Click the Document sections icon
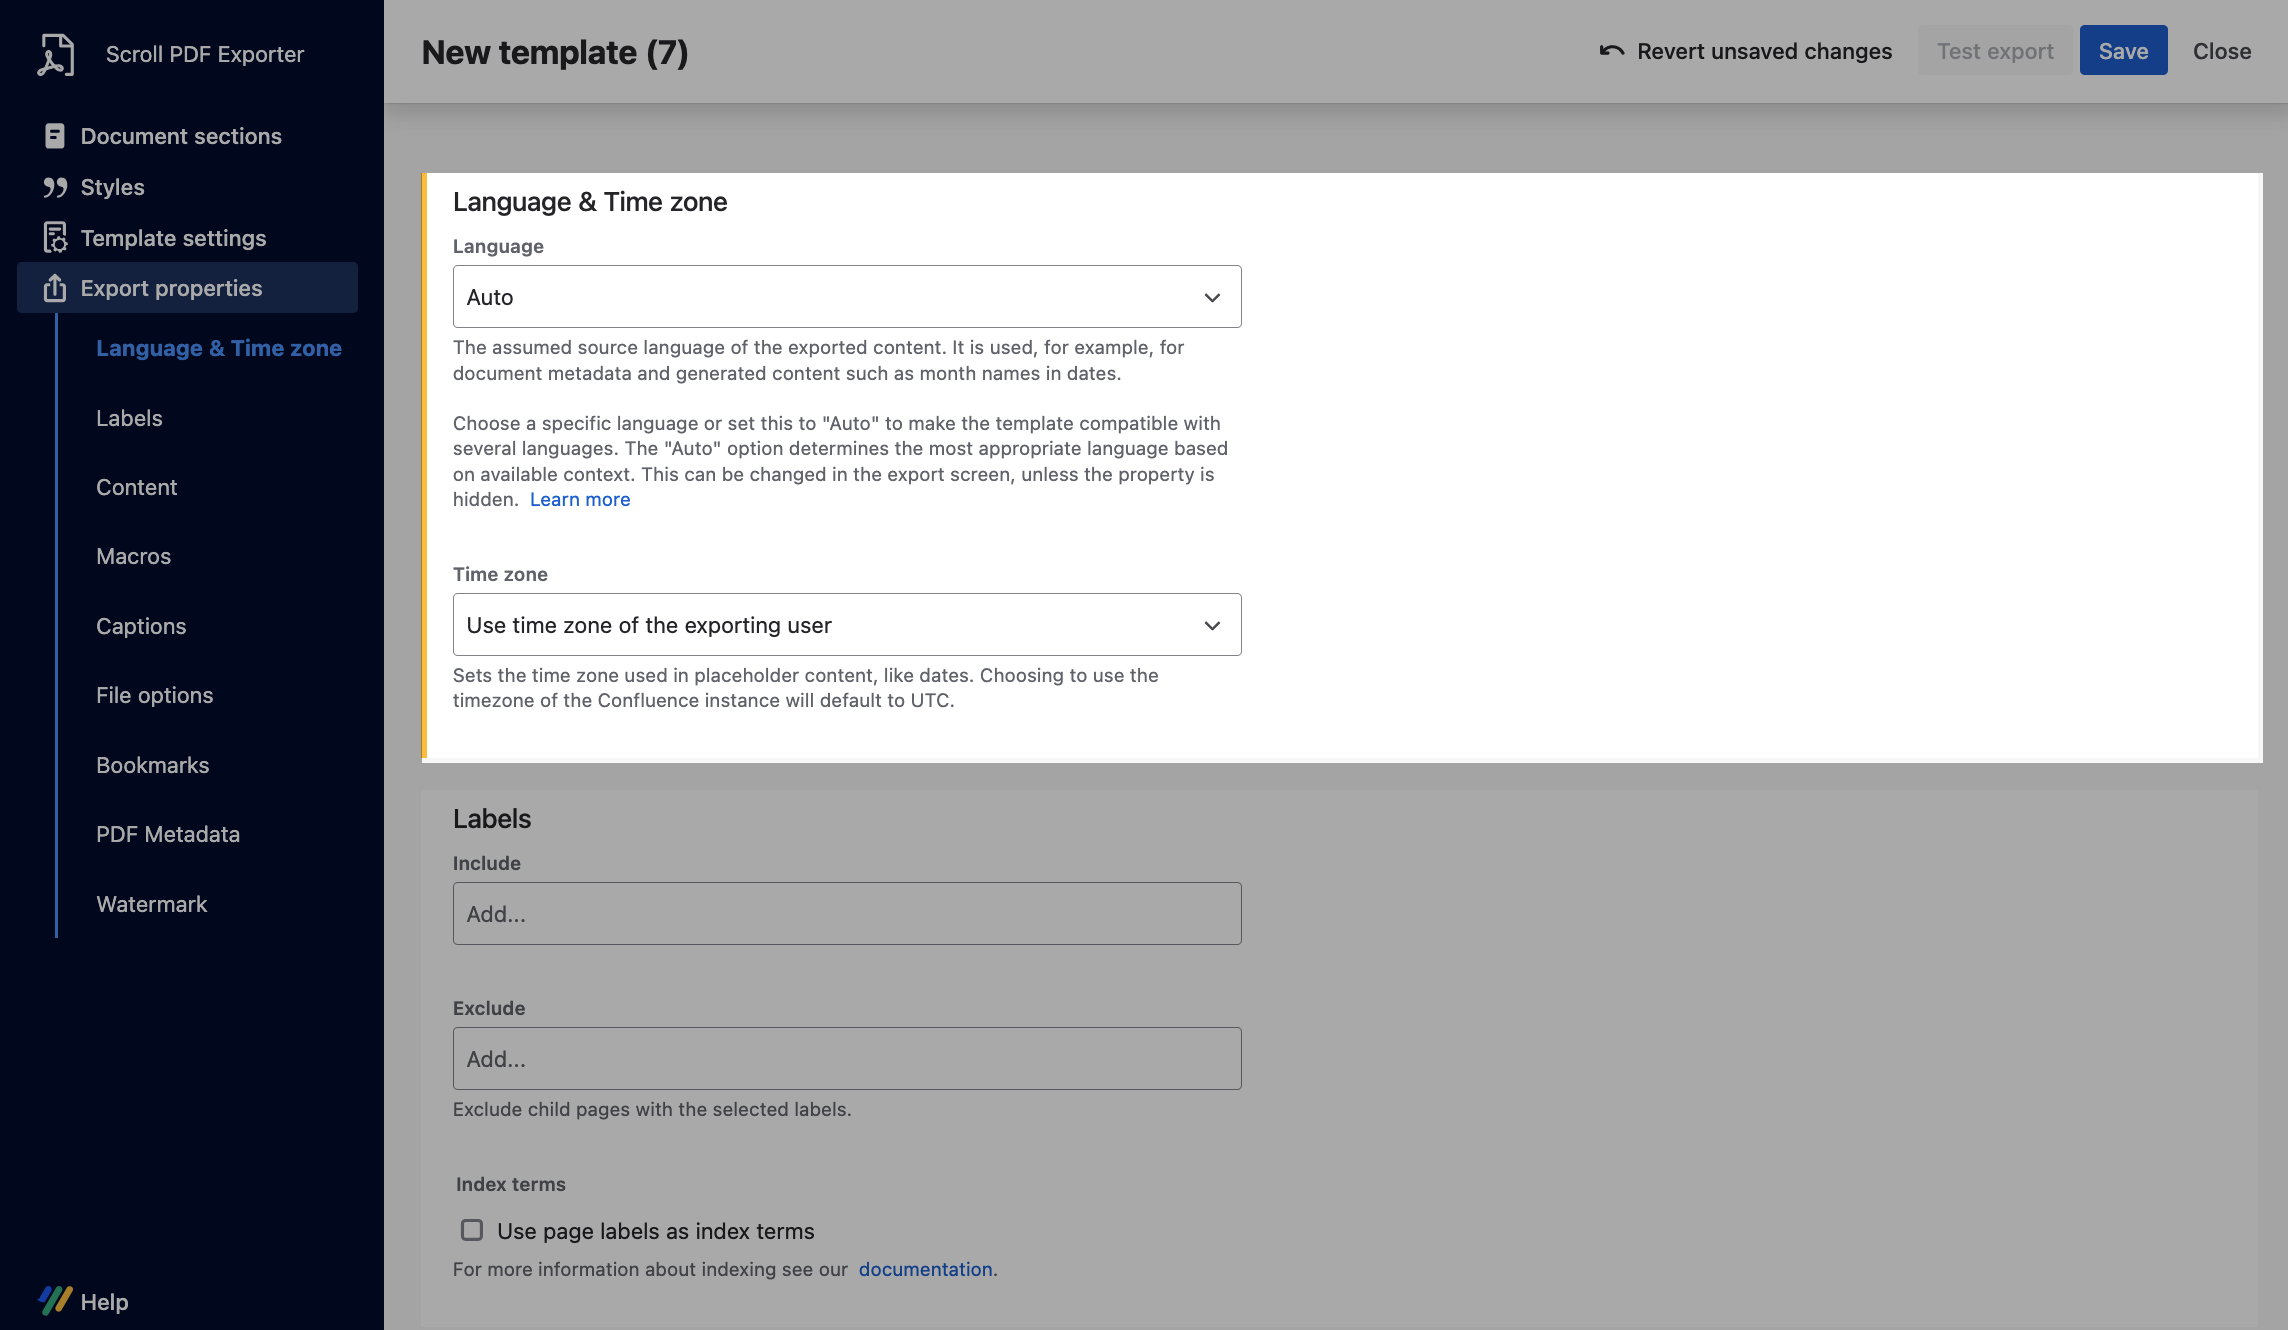The width and height of the screenshot is (2288, 1330). tap(55, 136)
